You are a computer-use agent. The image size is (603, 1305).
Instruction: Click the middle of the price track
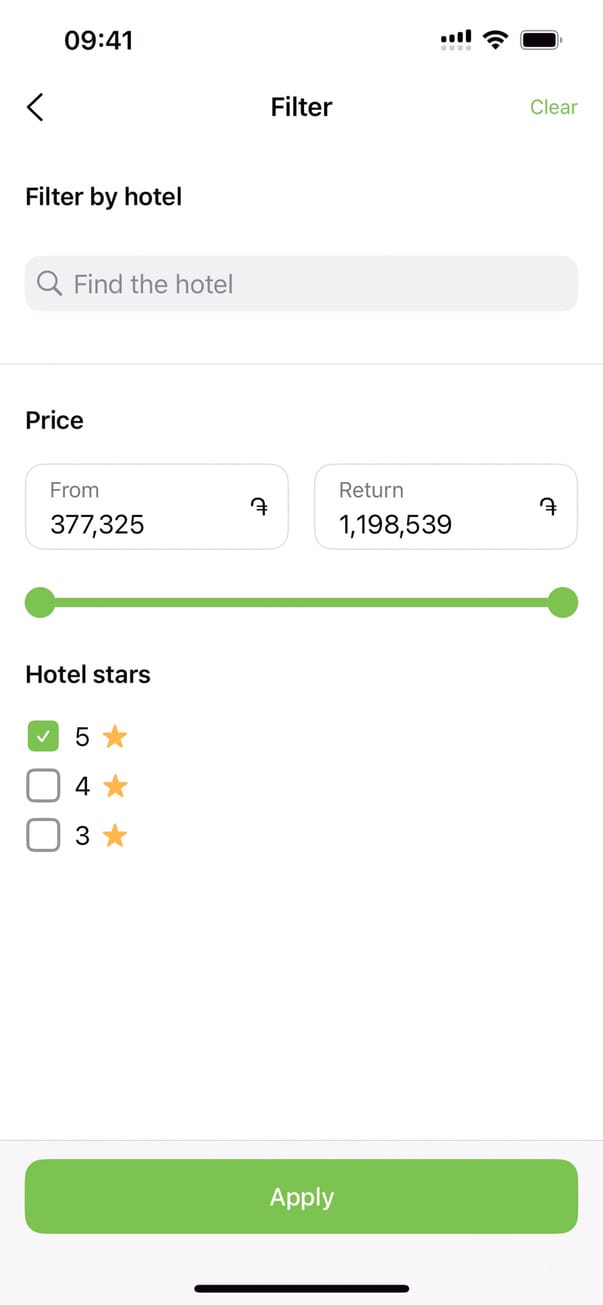[301, 603]
